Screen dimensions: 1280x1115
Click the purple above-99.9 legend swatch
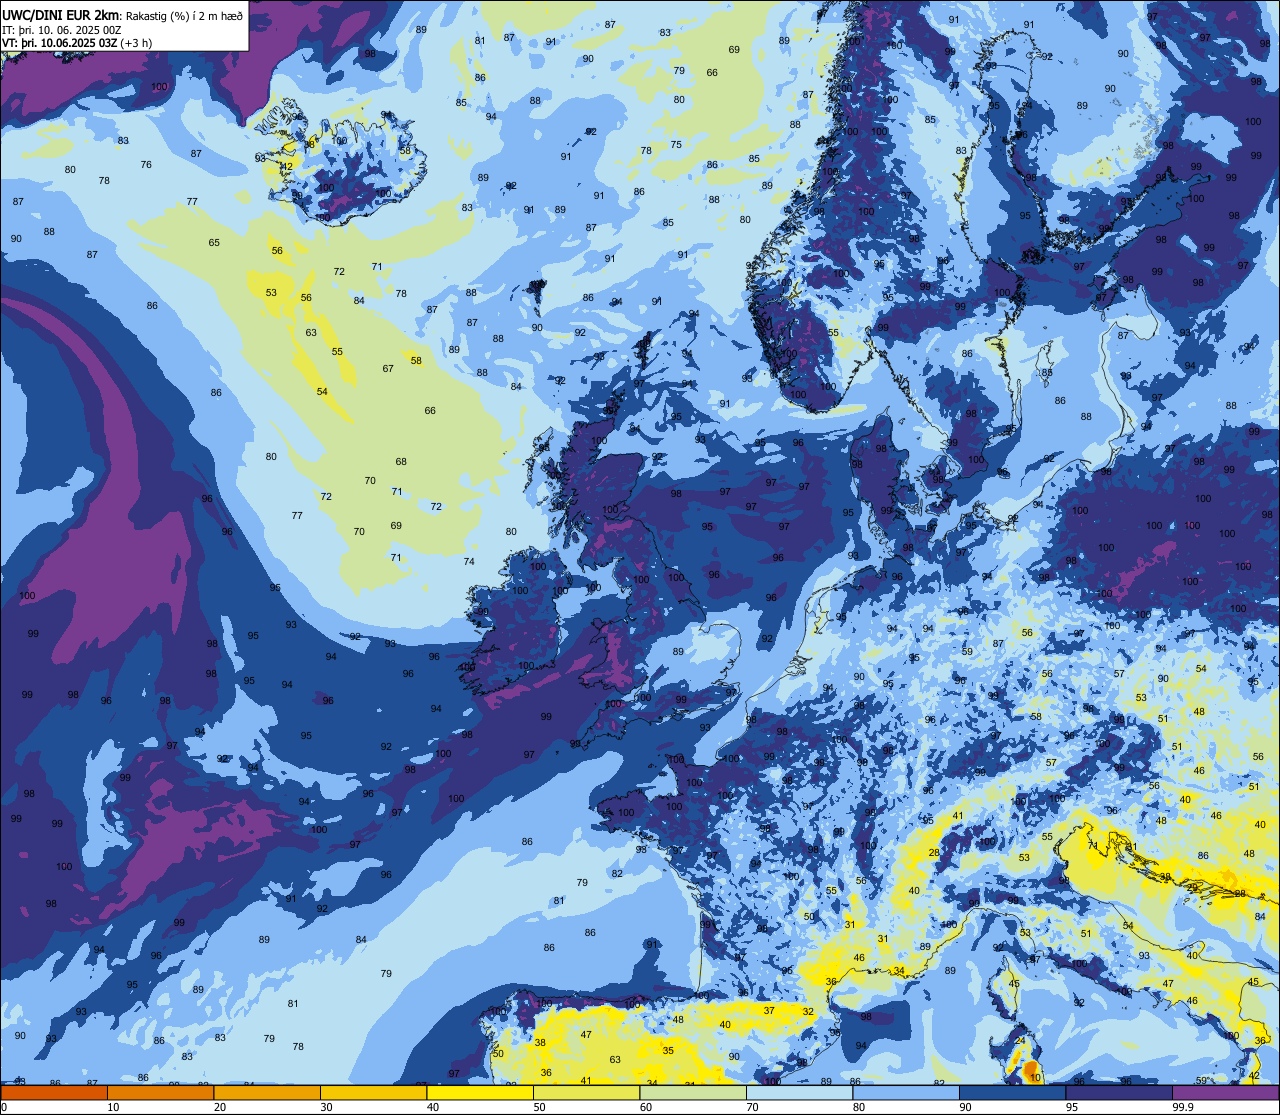pyautogui.click(x=1226, y=1092)
